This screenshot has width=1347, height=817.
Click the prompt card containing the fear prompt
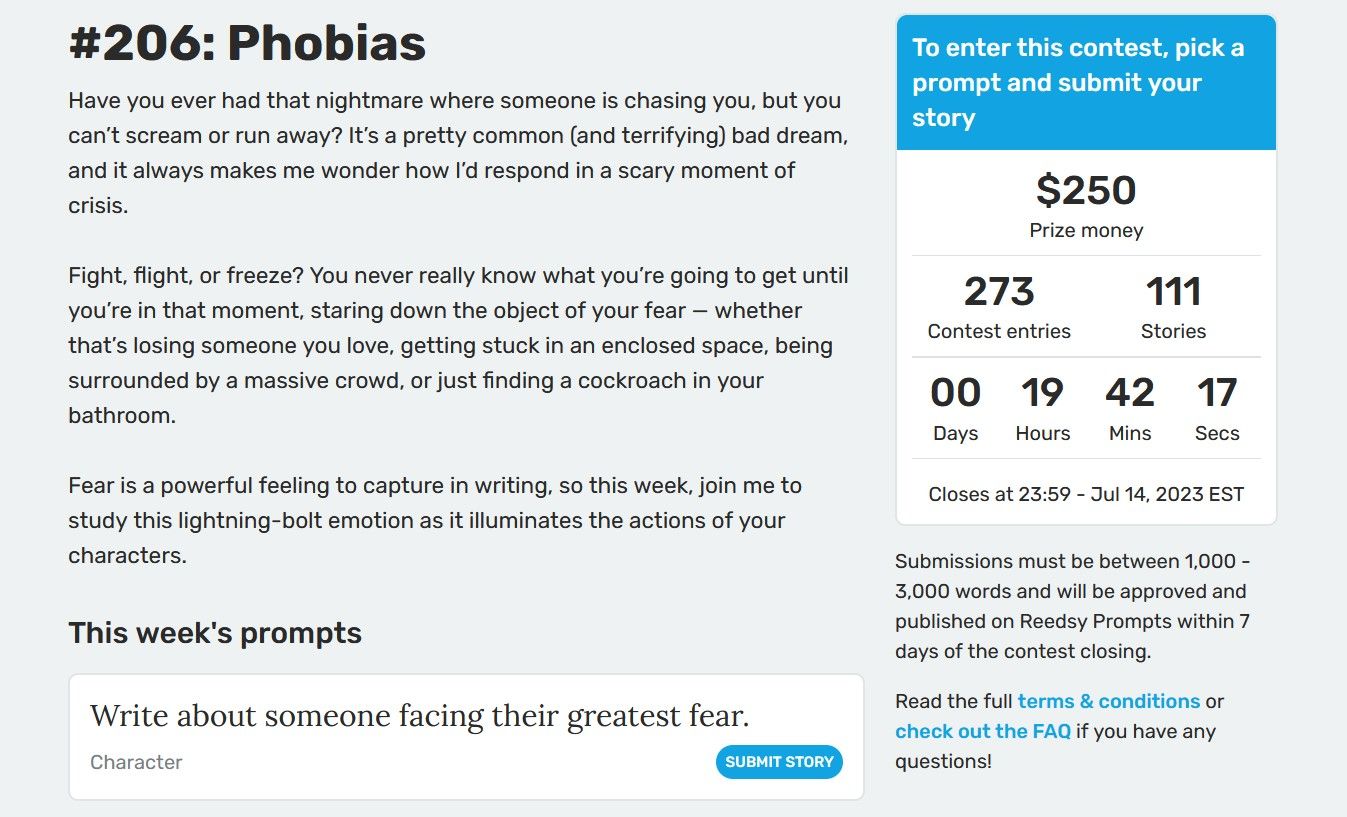click(x=465, y=735)
